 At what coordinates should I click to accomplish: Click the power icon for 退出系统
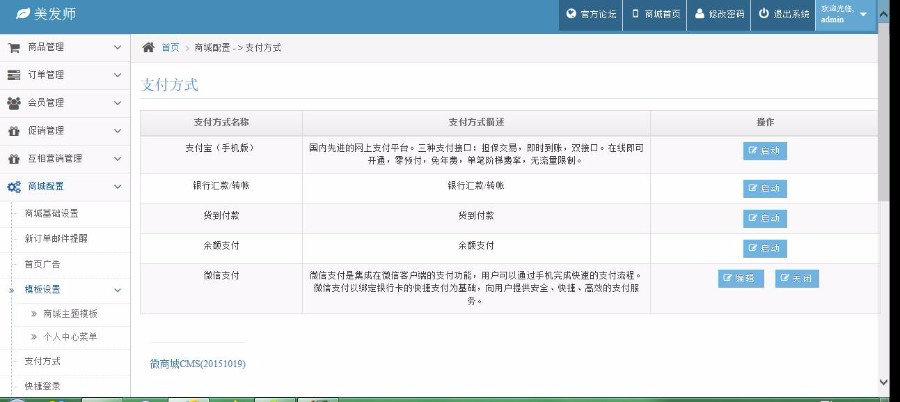click(763, 14)
